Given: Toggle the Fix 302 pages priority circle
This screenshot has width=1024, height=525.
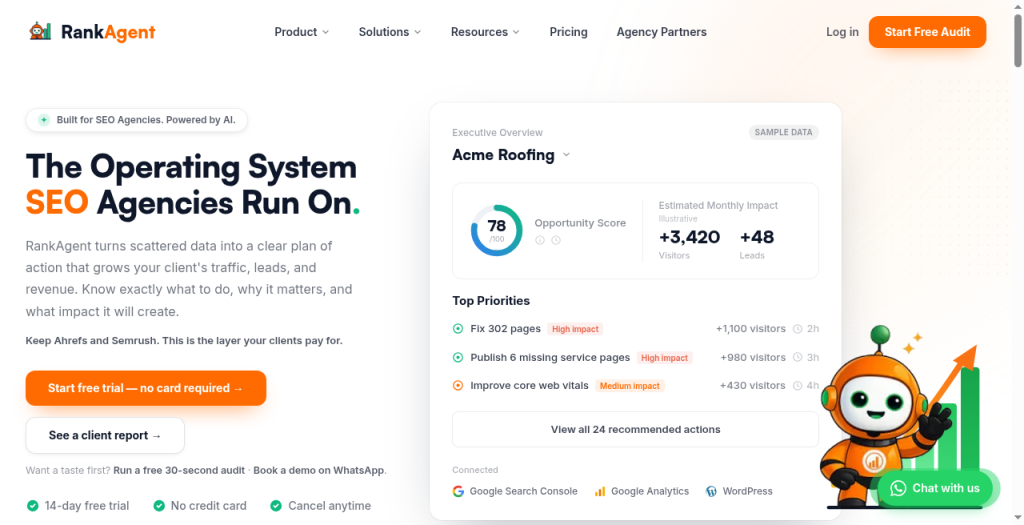Looking at the screenshot, I should (458, 329).
